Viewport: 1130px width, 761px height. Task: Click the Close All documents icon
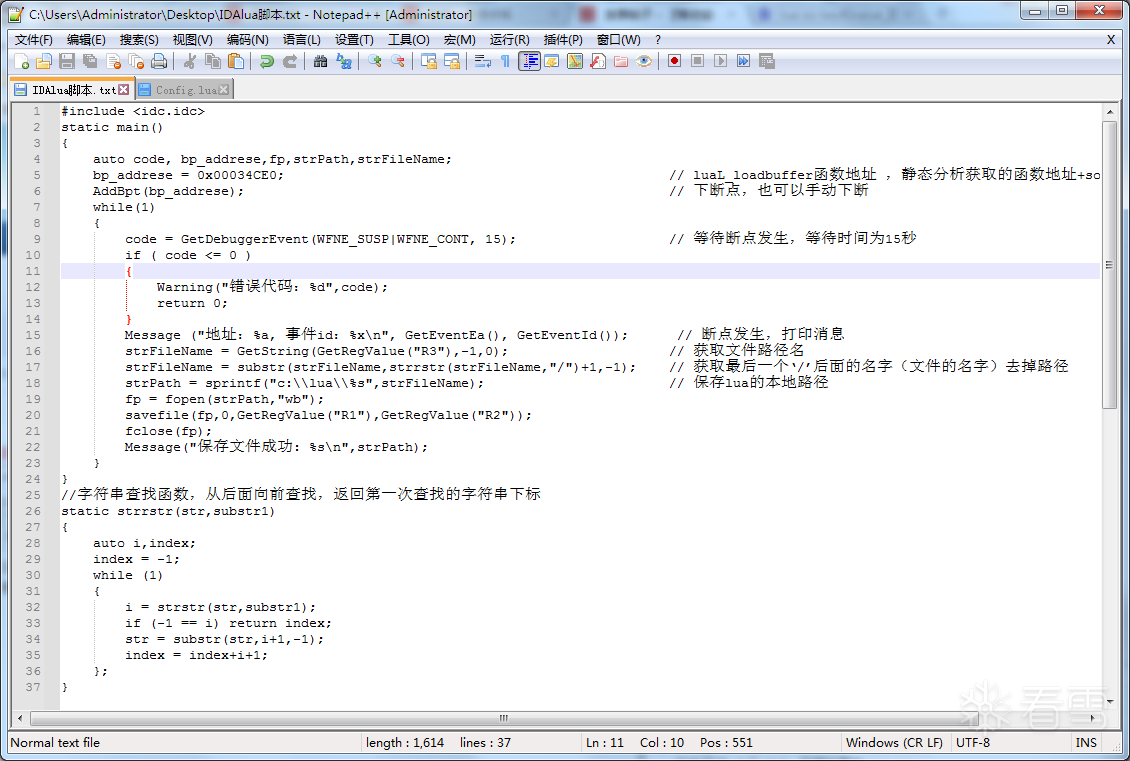(136, 61)
